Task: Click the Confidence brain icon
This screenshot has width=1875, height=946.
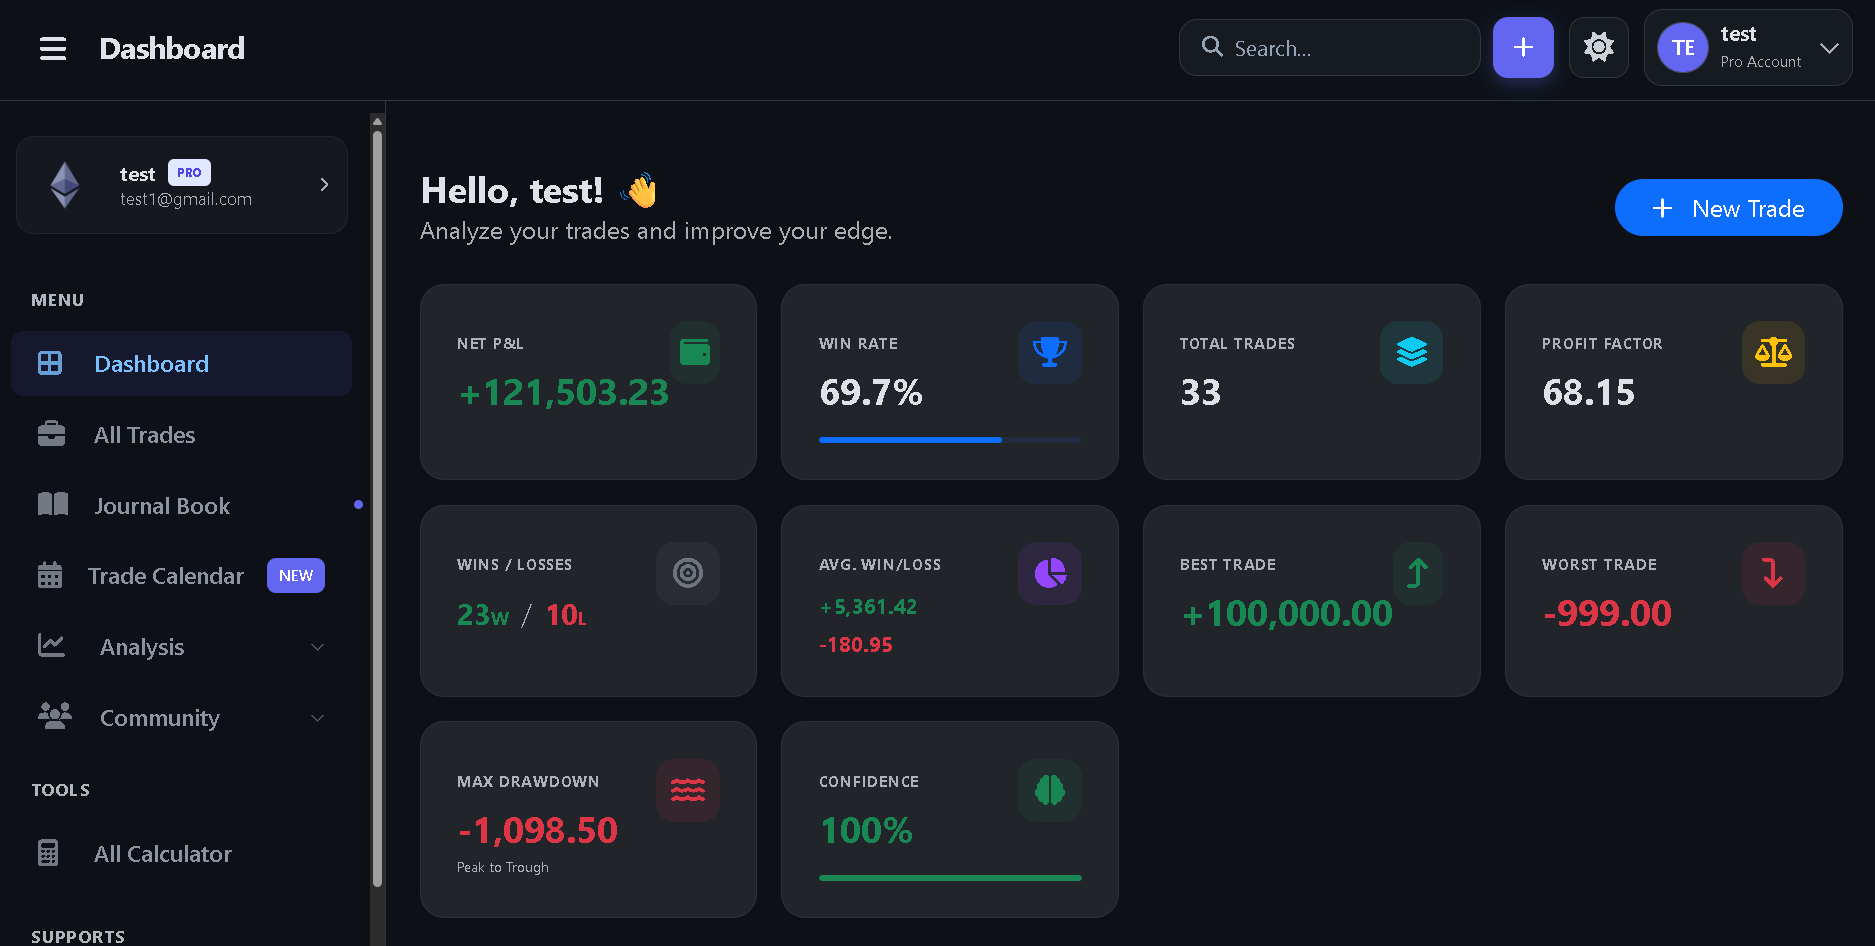Action: [x=1050, y=790]
